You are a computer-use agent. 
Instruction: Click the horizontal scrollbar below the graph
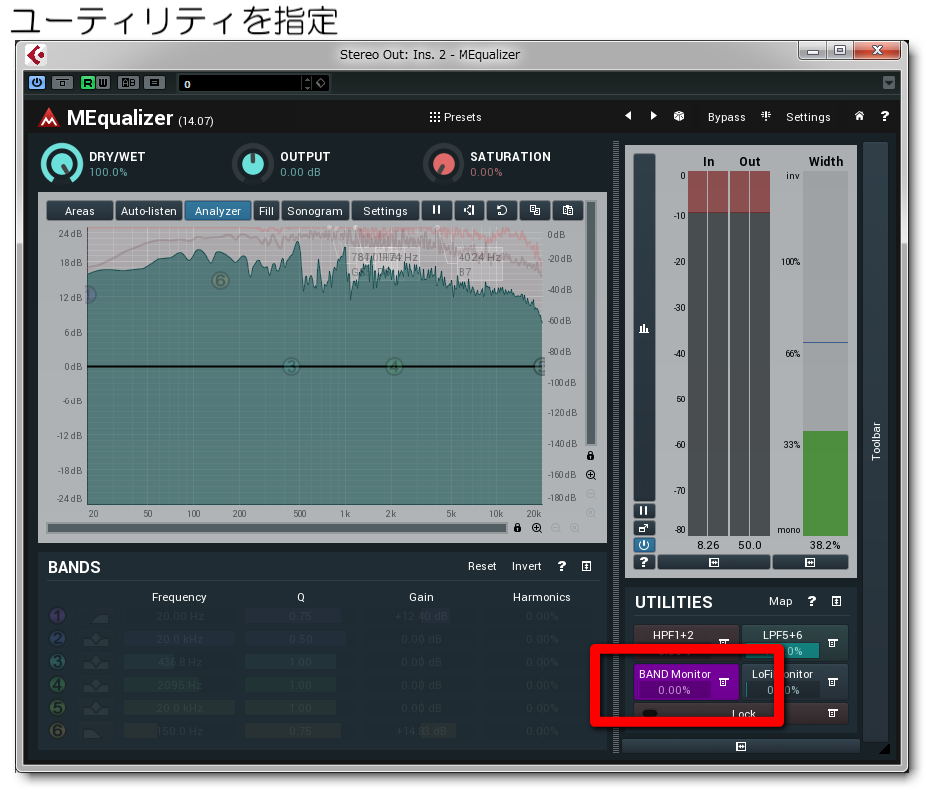pyautogui.click(x=277, y=528)
